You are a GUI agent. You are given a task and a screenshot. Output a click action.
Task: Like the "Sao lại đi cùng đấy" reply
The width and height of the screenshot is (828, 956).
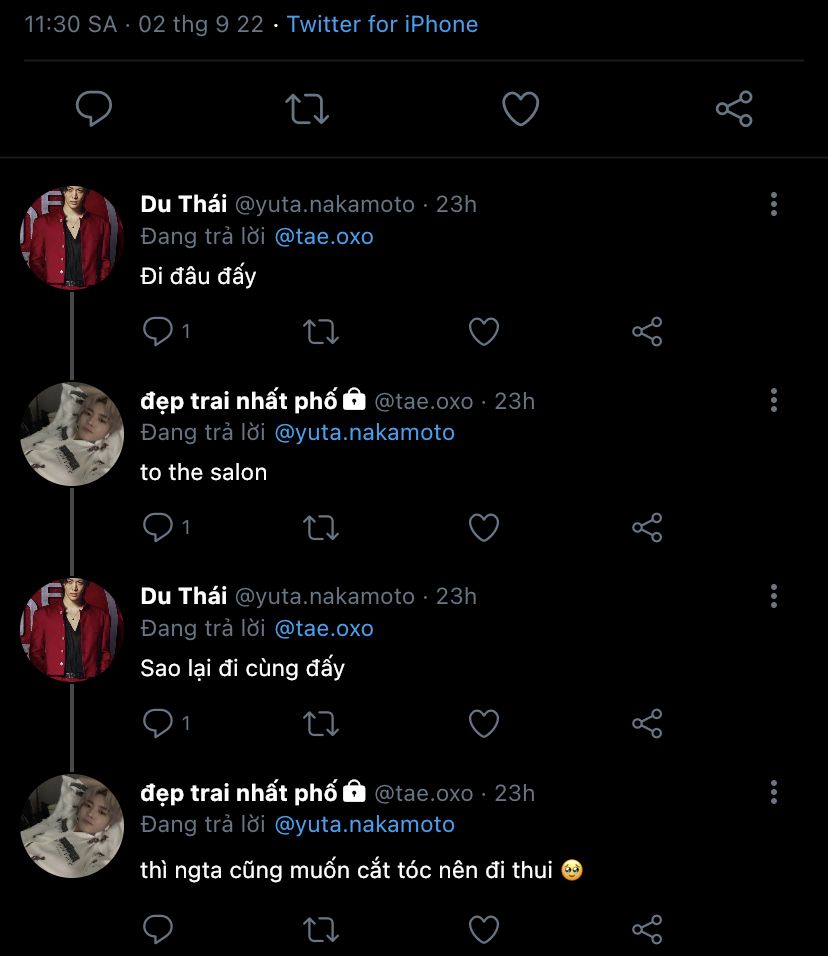click(484, 724)
